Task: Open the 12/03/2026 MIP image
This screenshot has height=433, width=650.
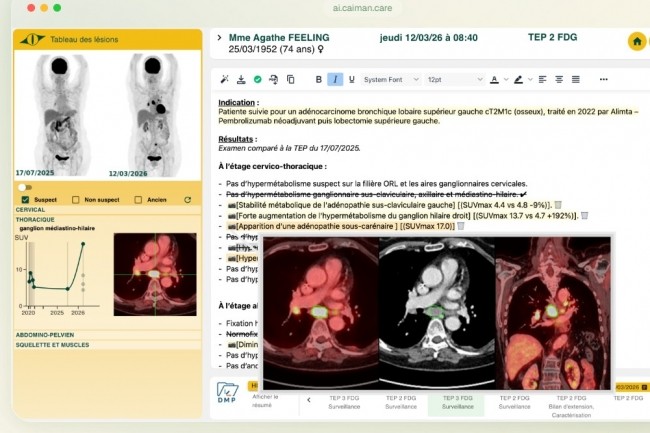Action: (x=153, y=115)
